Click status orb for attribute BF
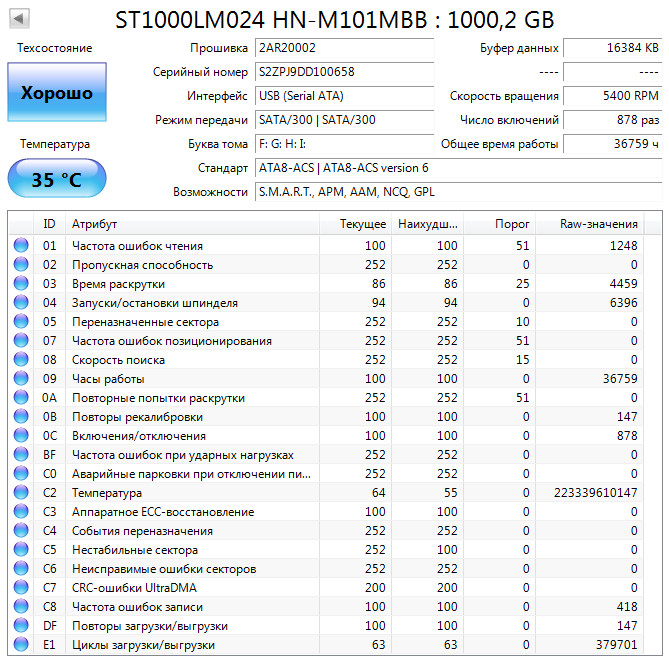Image resolution: width=669 pixels, height=661 pixels. [x=21, y=454]
